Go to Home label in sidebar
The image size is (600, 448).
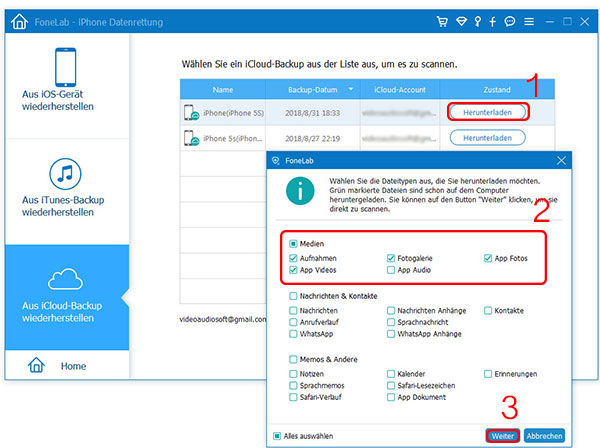point(73,366)
